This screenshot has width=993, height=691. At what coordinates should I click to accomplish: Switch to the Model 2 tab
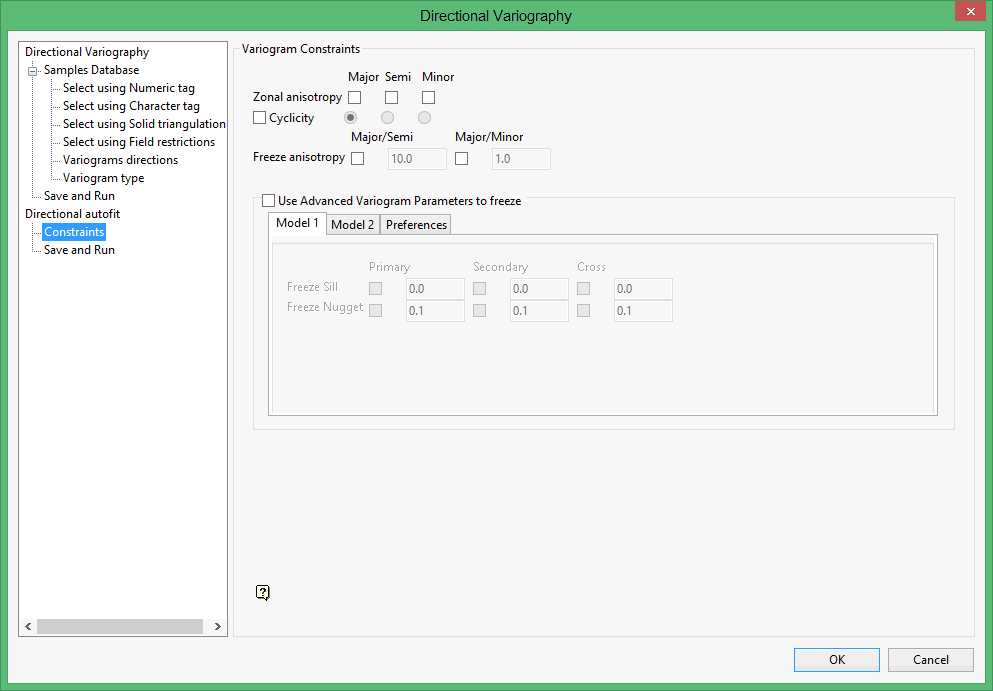point(352,225)
